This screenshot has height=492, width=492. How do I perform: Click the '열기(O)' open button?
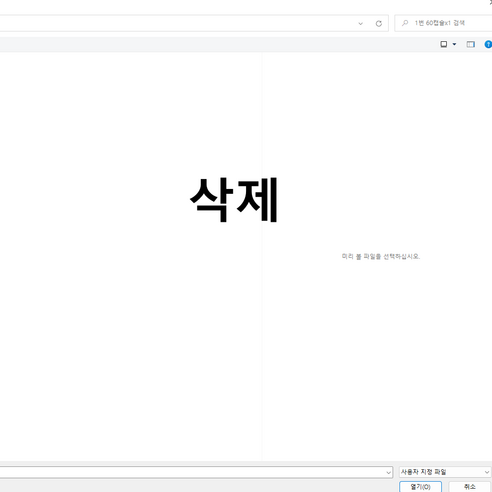(421, 487)
